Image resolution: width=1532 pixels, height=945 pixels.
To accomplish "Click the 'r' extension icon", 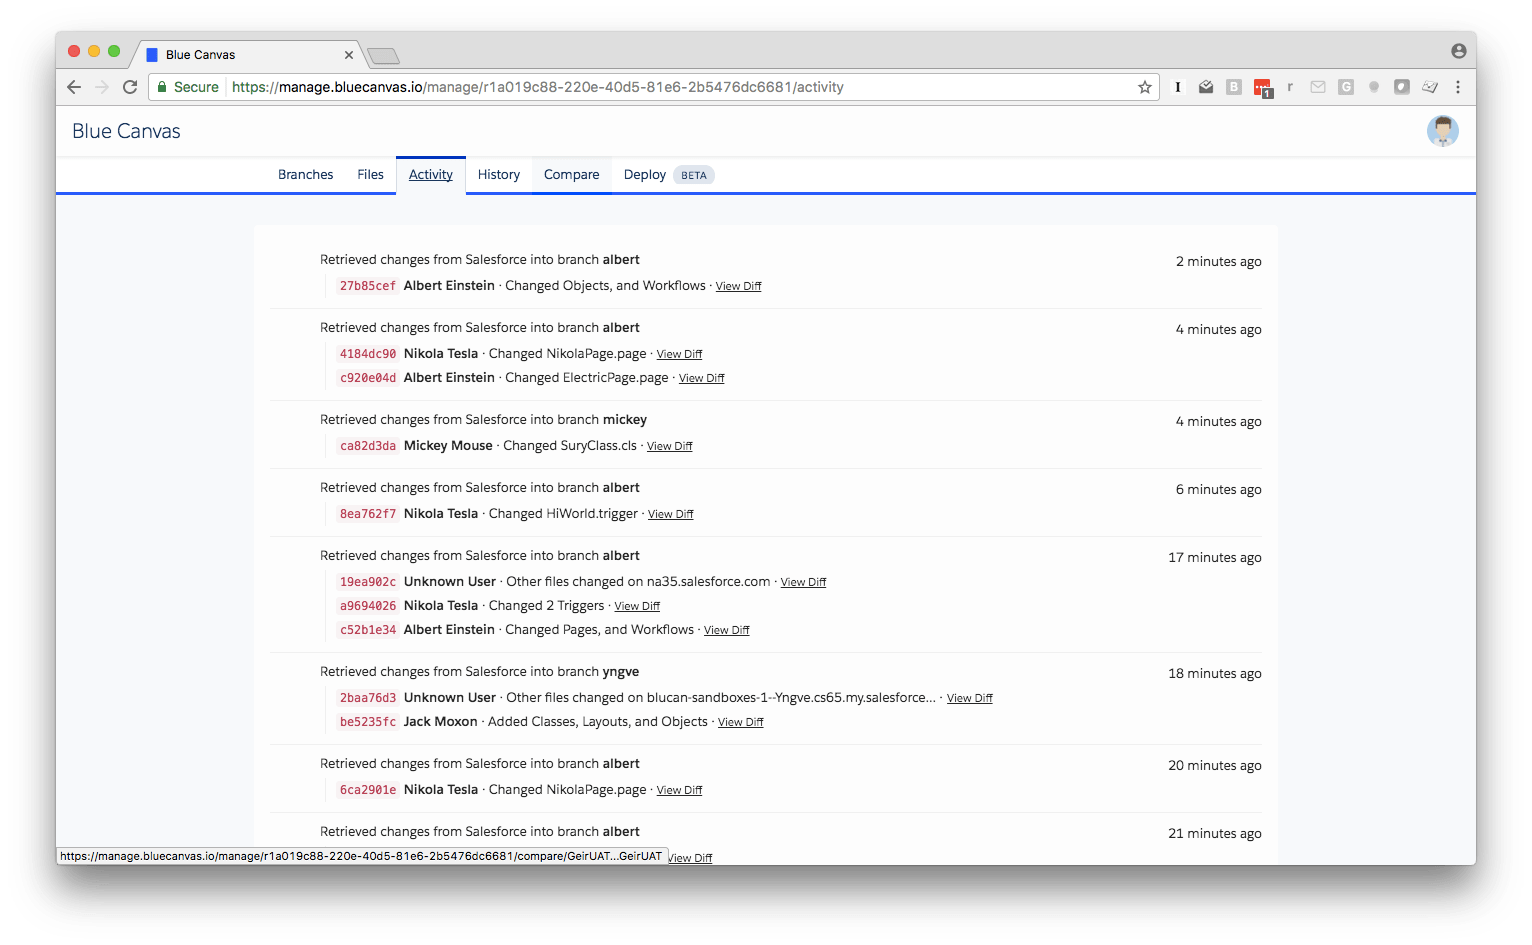I will 1290,87.
